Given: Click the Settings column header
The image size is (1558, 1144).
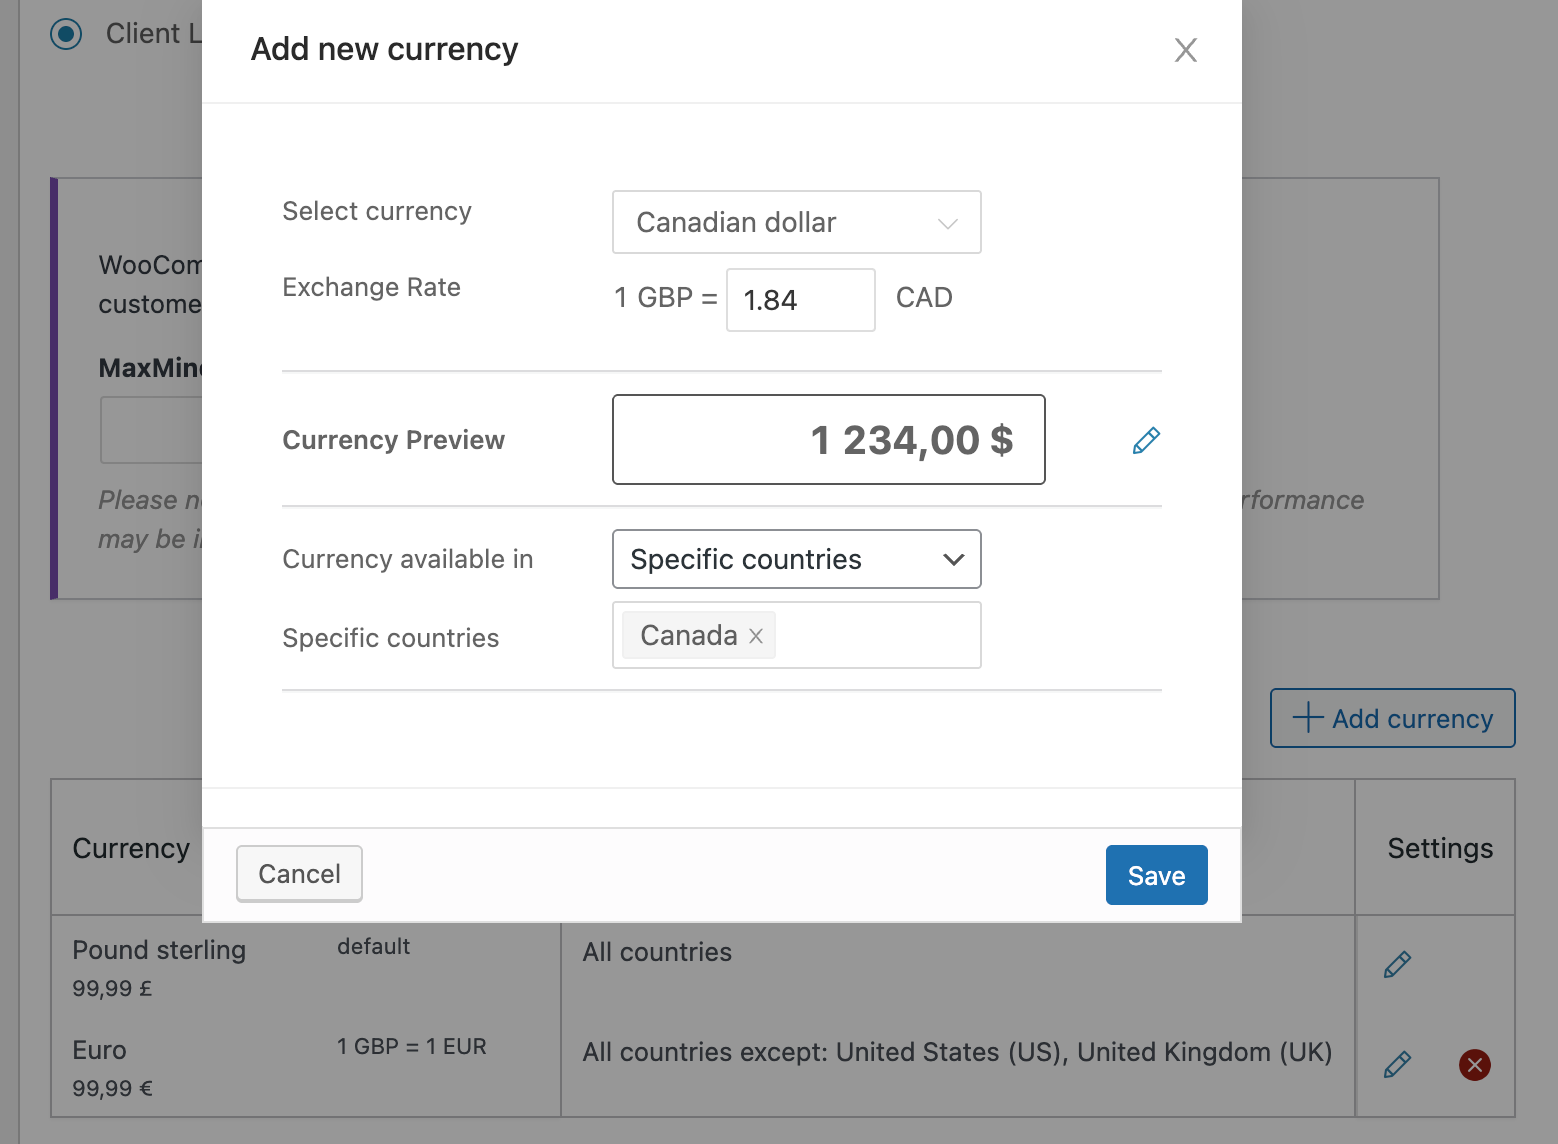Looking at the screenshot, I should [x=1439, y=848].
